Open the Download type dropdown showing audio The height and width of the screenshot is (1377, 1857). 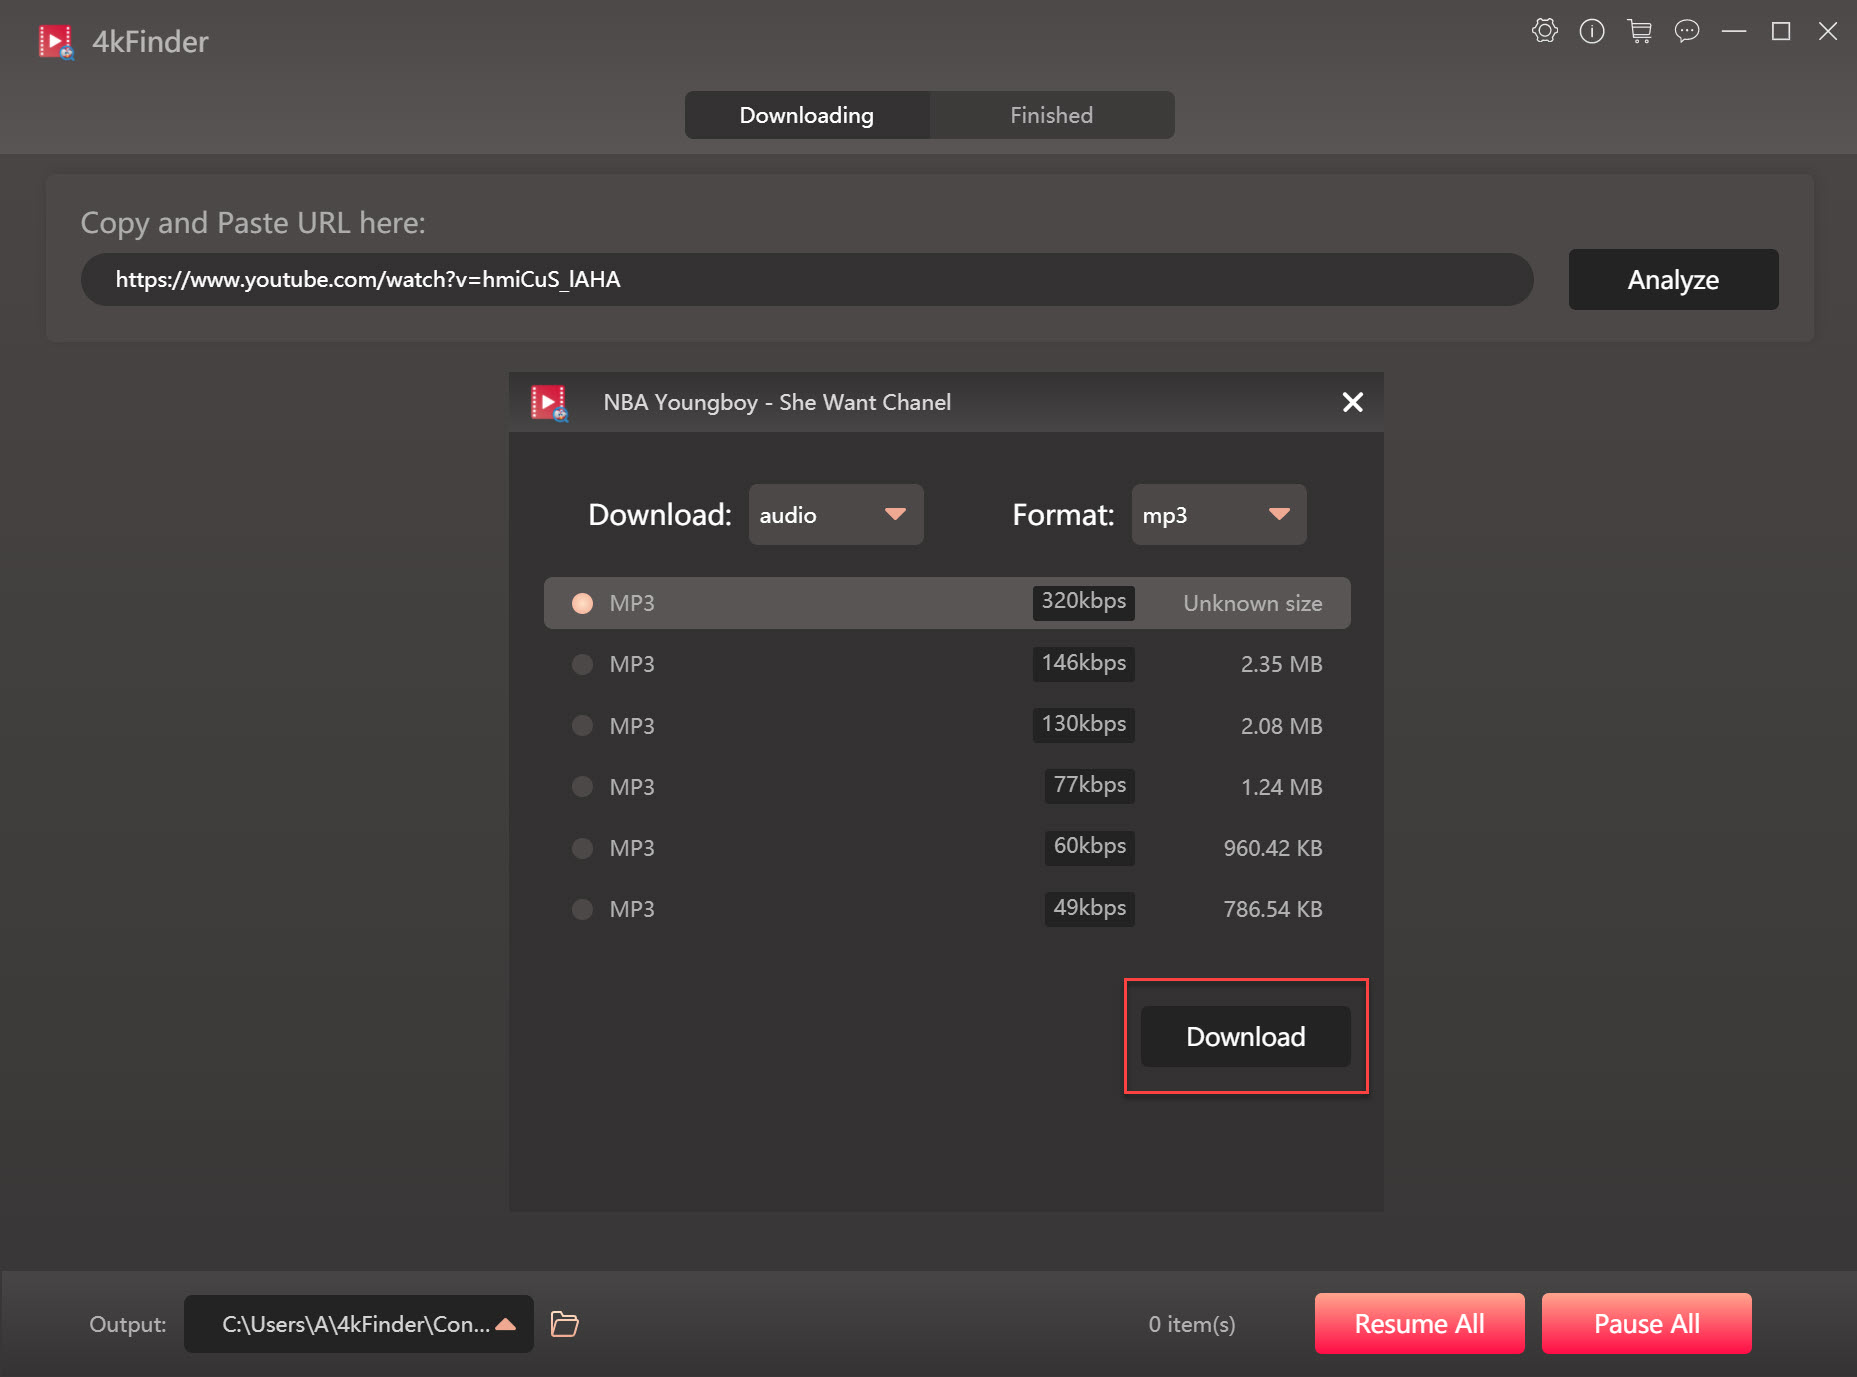[836, 514]
